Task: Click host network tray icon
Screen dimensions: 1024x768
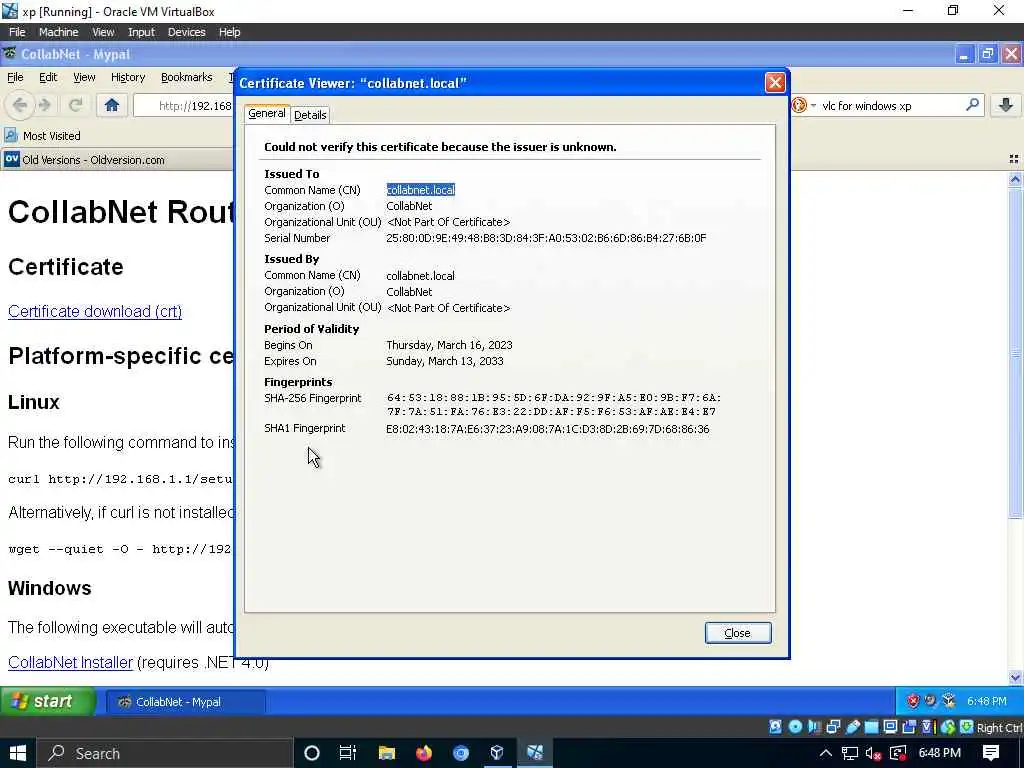Action: click(x=850, y=753)
